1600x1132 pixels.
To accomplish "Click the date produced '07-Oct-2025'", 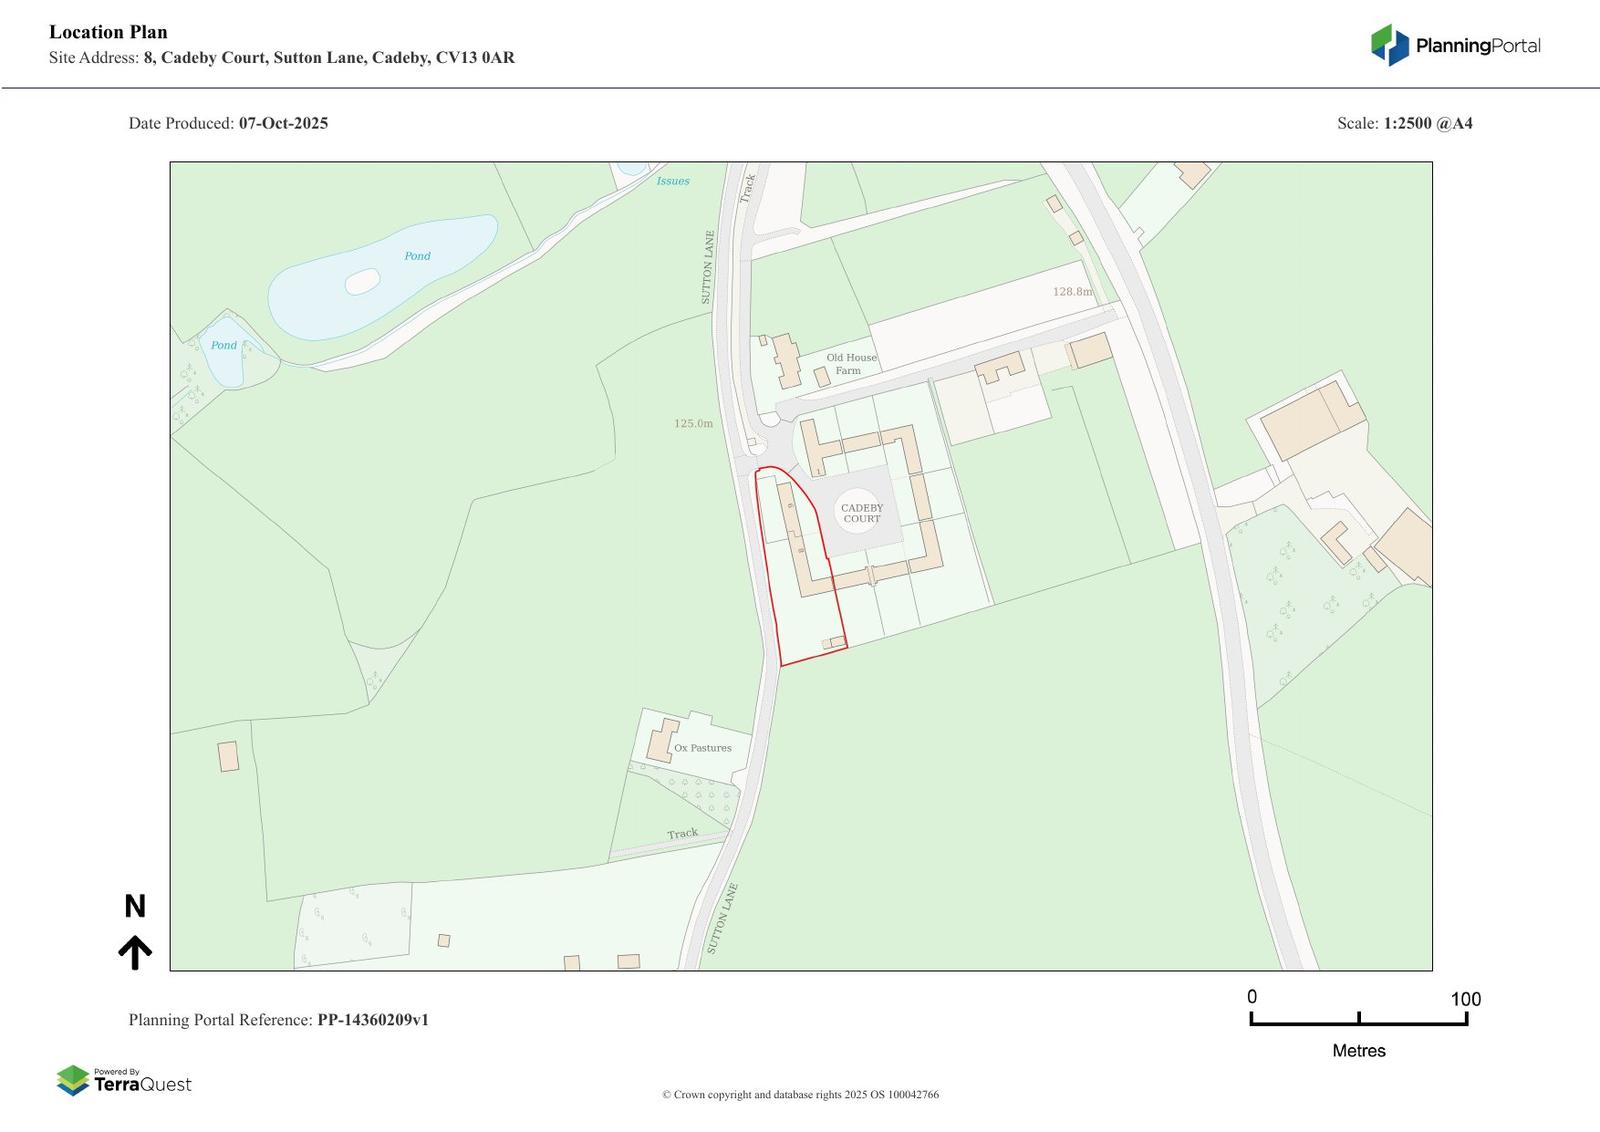I will pos(283,123).
